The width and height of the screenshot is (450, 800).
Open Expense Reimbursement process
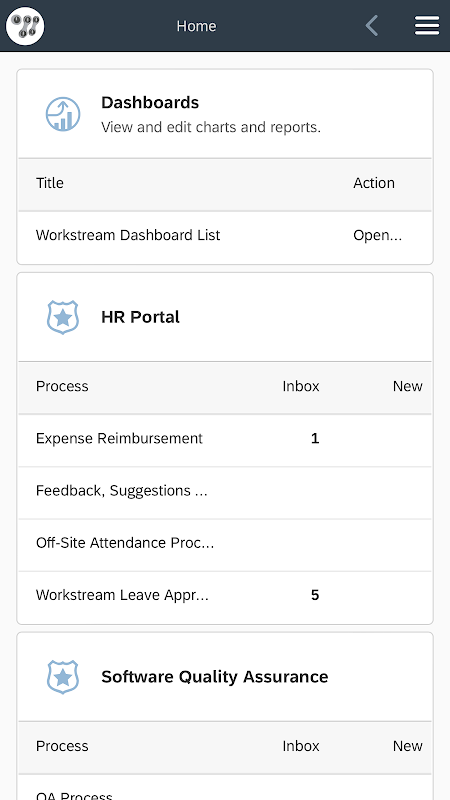coord(119,439)
